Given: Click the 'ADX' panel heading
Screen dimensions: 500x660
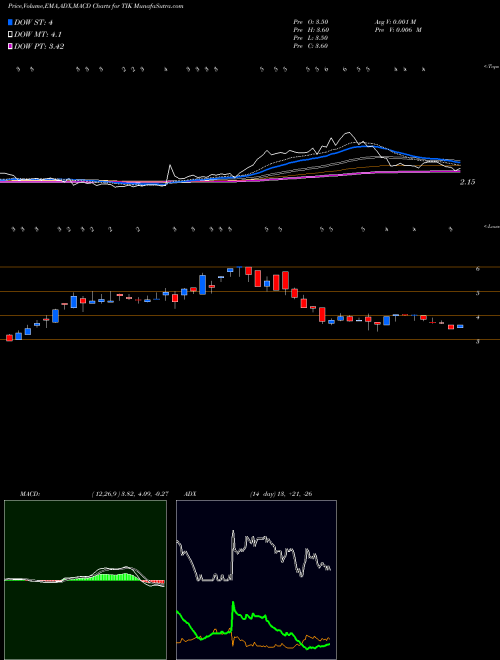Looking at the screenshot, I should tap(191, 494).
